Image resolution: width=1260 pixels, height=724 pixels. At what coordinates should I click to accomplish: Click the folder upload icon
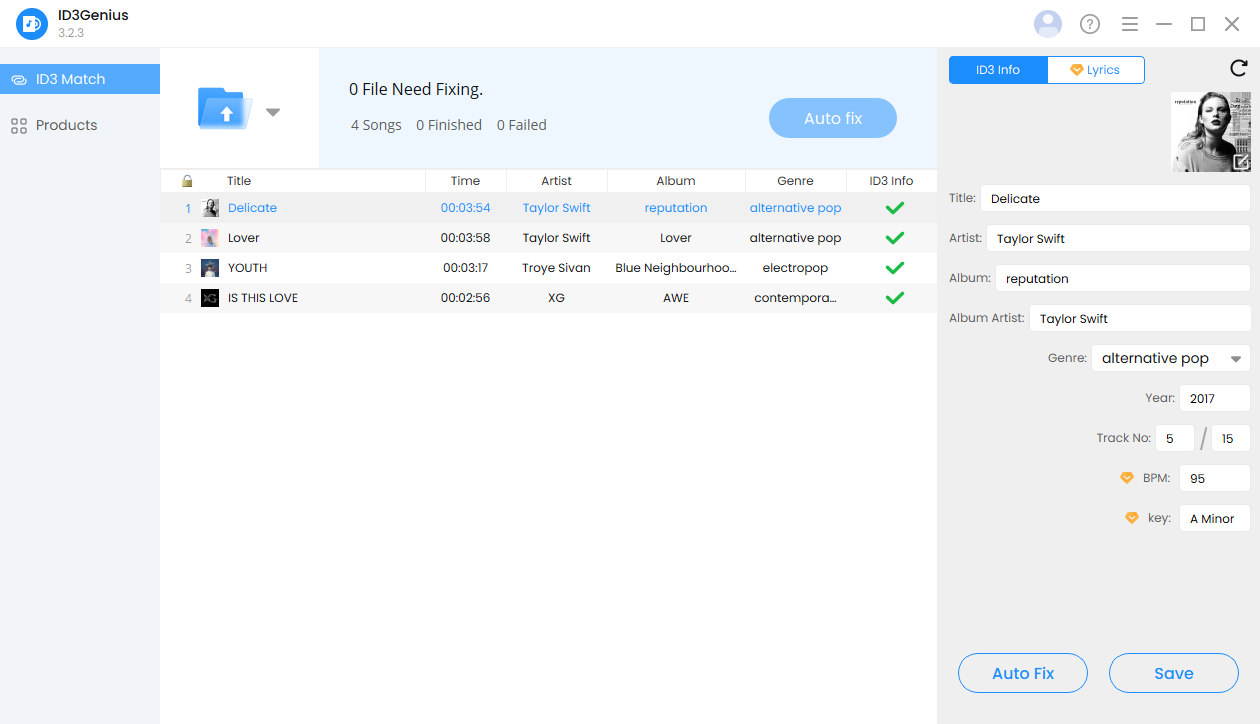click(x=226, y=107)
